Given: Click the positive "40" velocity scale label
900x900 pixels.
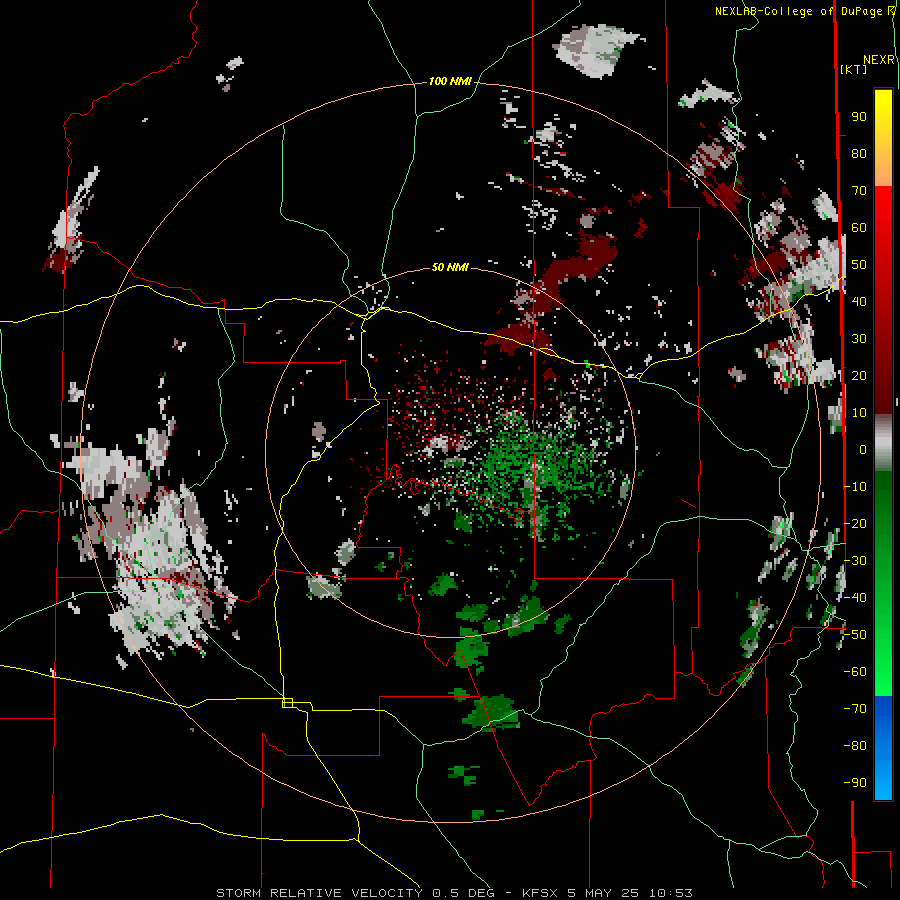Looking at the screenshot, I should 859,301.
